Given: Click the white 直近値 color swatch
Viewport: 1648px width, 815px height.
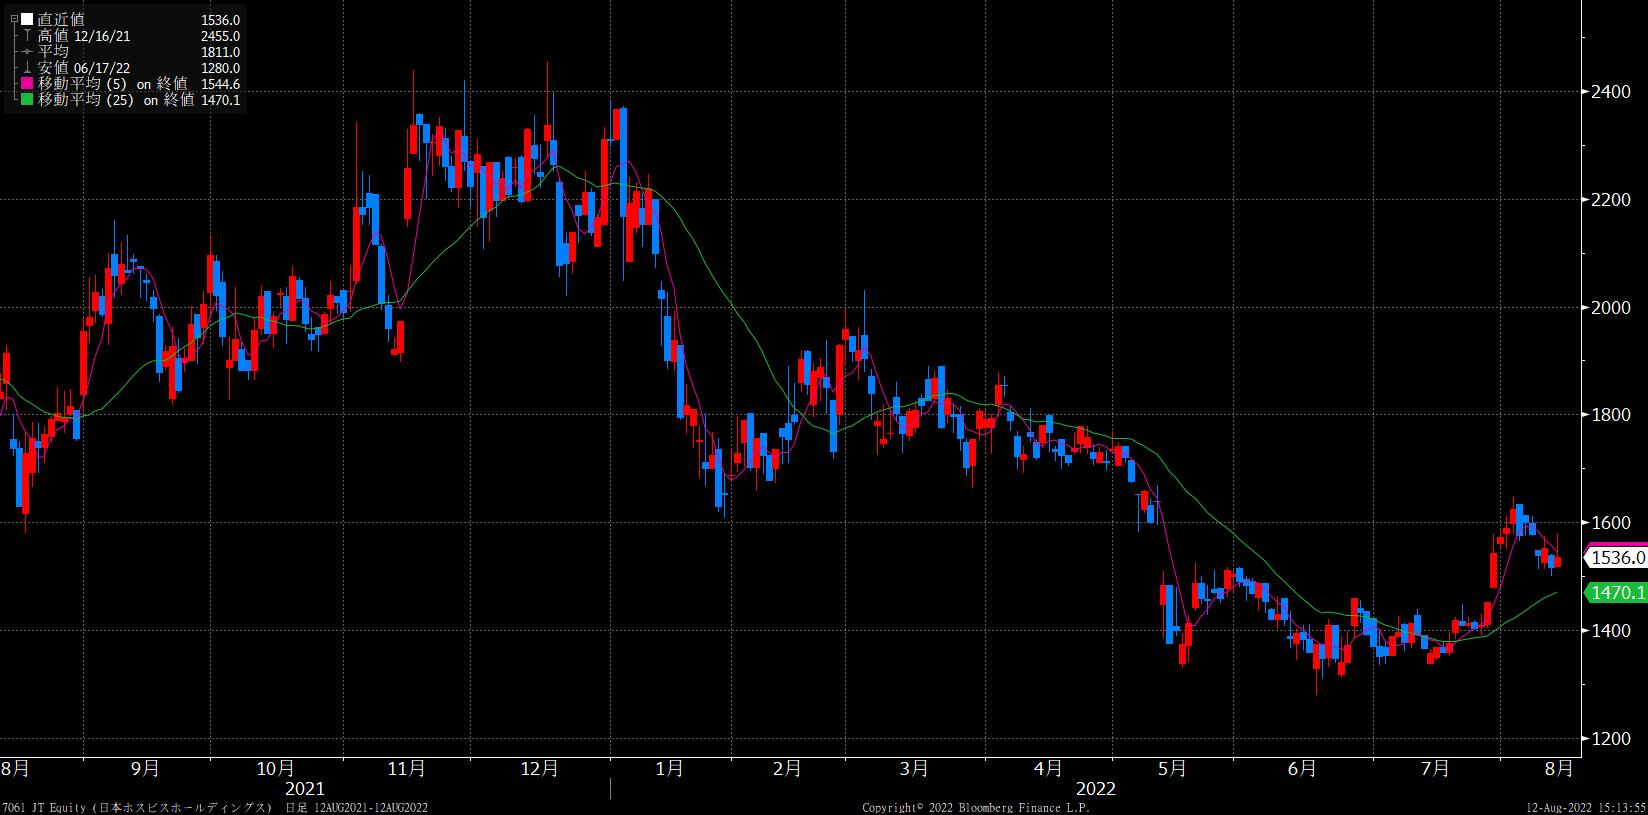Looking at the screenshot, I should (x=27, y=19).
